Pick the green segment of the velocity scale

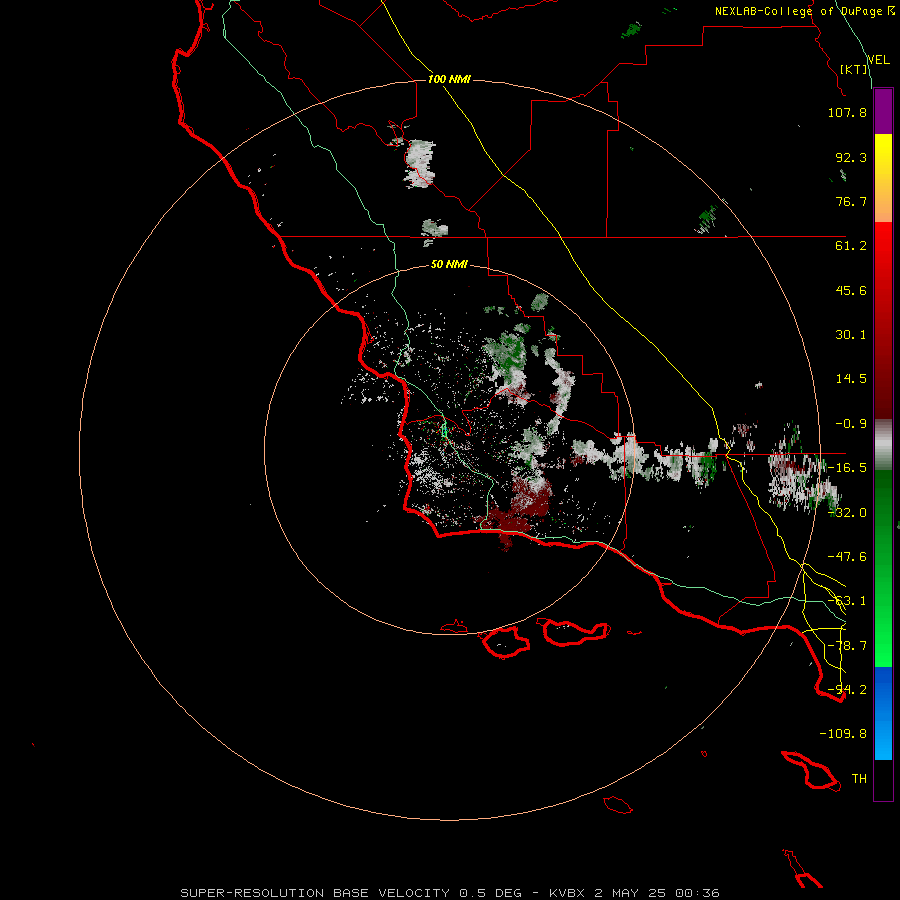point(883,568)
